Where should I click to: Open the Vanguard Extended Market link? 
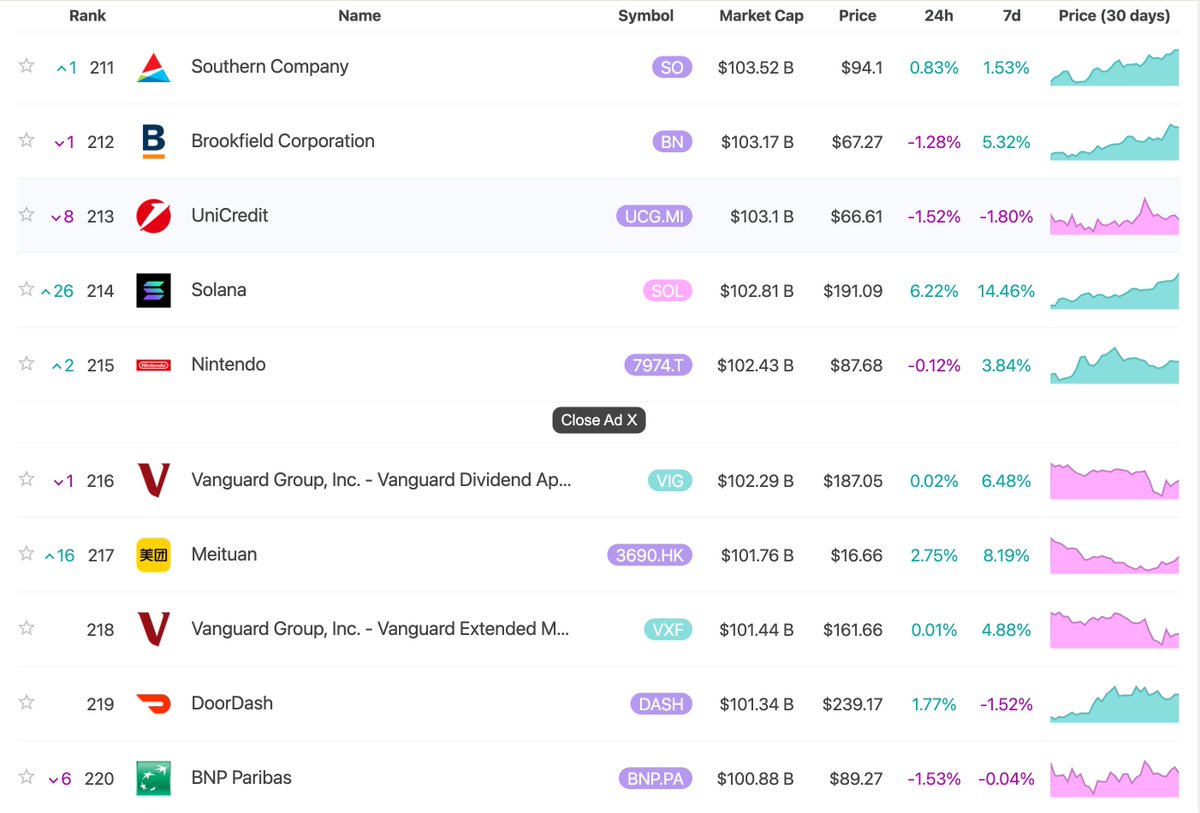(381, 629)
